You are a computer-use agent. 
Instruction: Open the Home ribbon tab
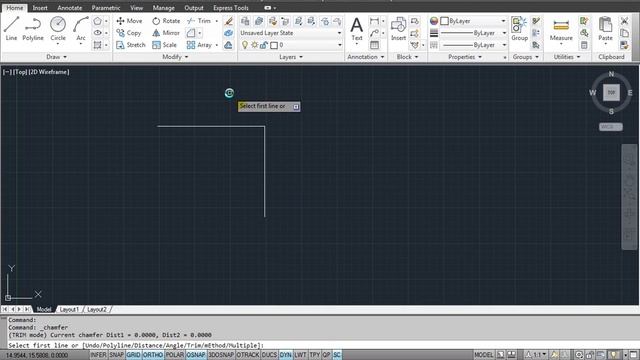click(15, 8)
